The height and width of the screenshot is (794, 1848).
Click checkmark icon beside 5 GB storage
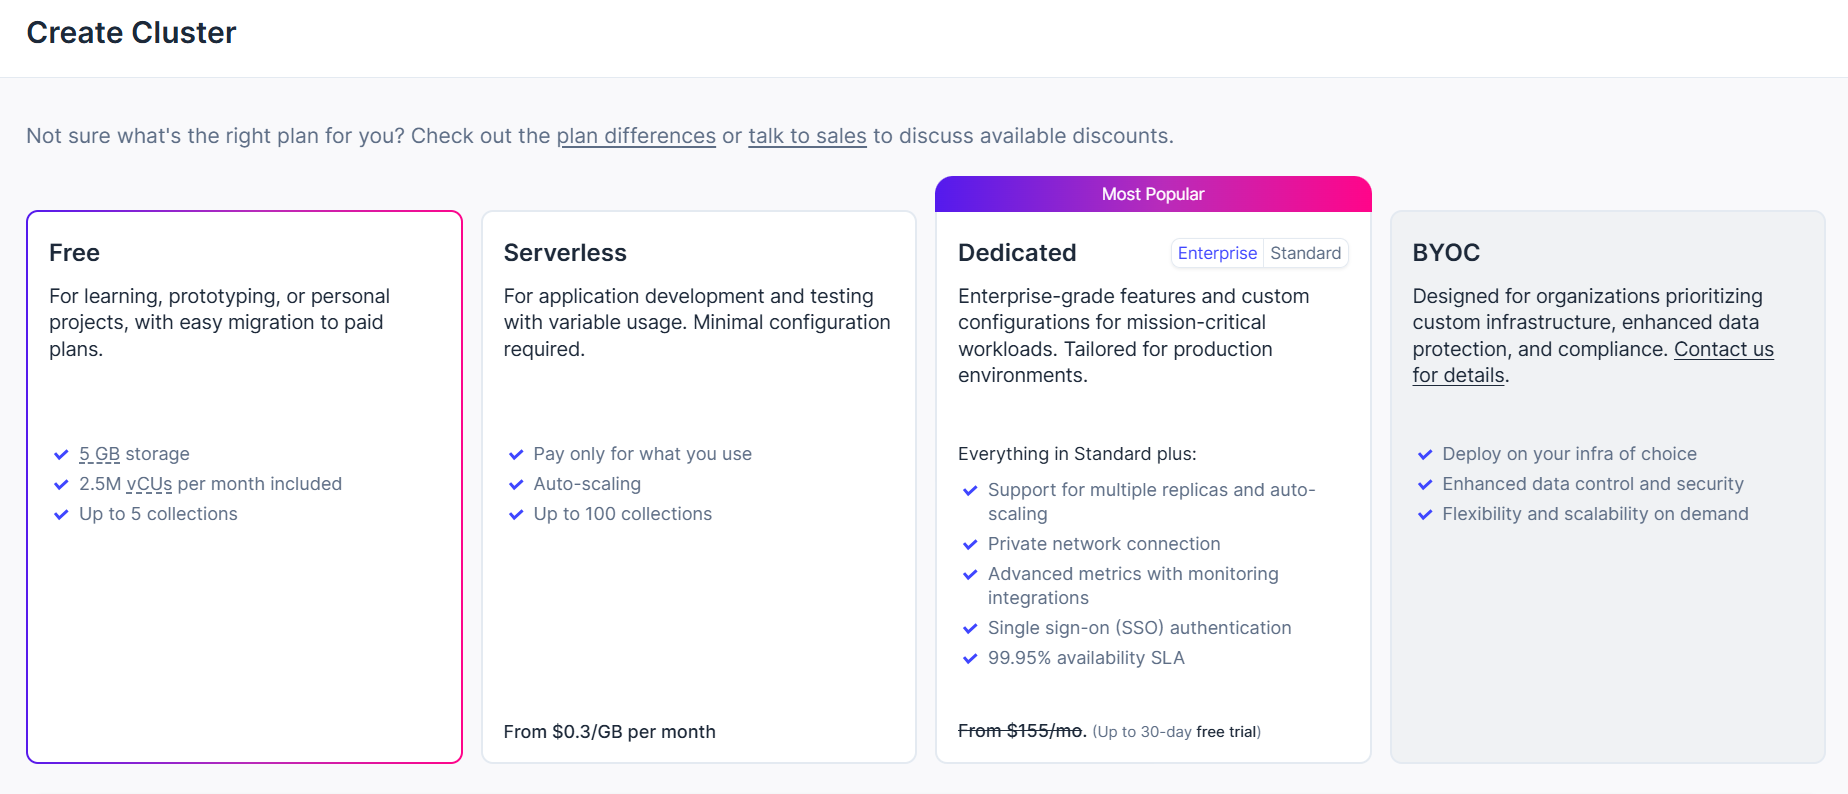61,455
